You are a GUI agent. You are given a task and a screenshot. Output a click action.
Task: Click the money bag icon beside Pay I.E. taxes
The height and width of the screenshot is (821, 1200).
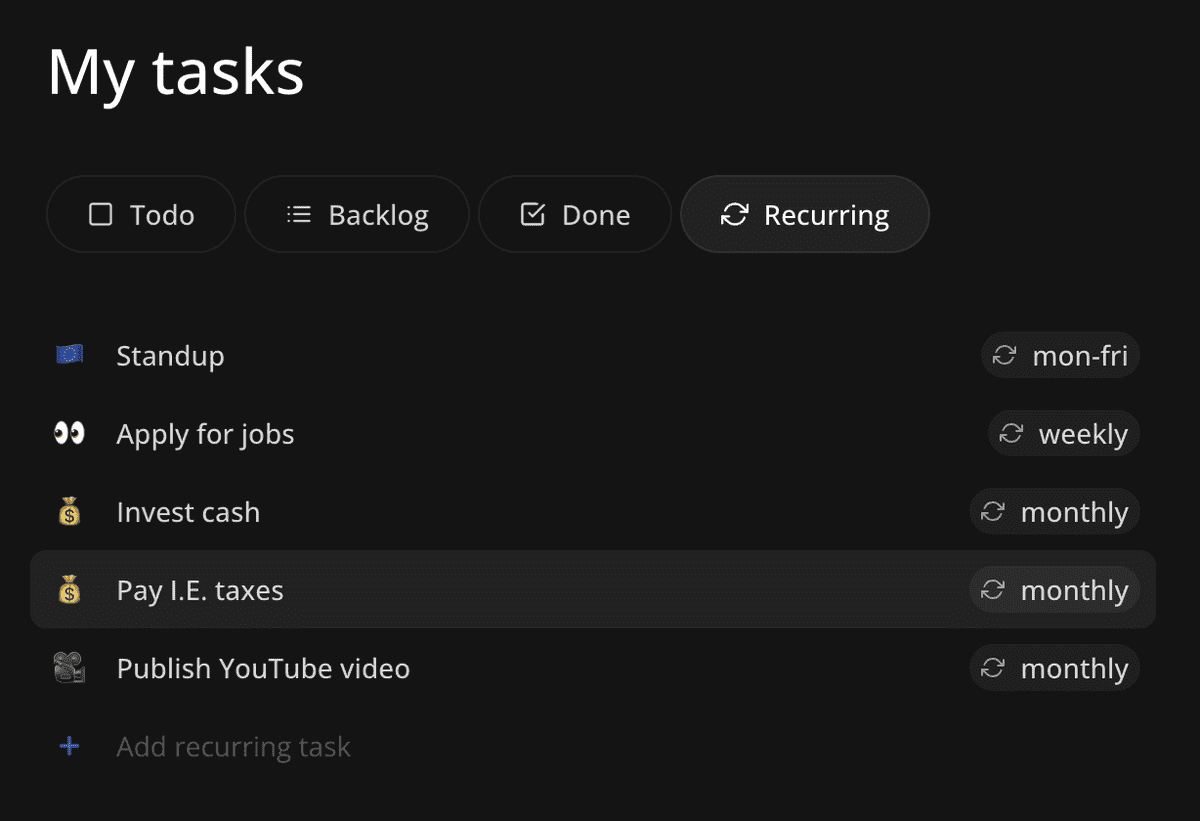click(x=69, y=590)
